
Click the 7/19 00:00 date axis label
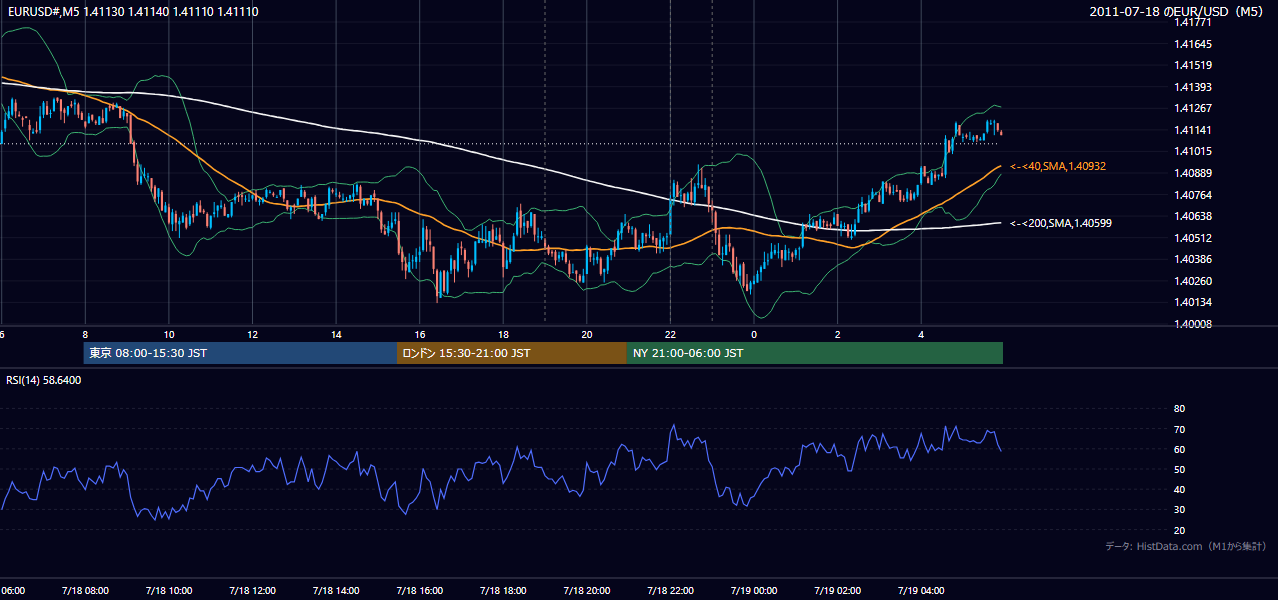click(x=754, y=590)
